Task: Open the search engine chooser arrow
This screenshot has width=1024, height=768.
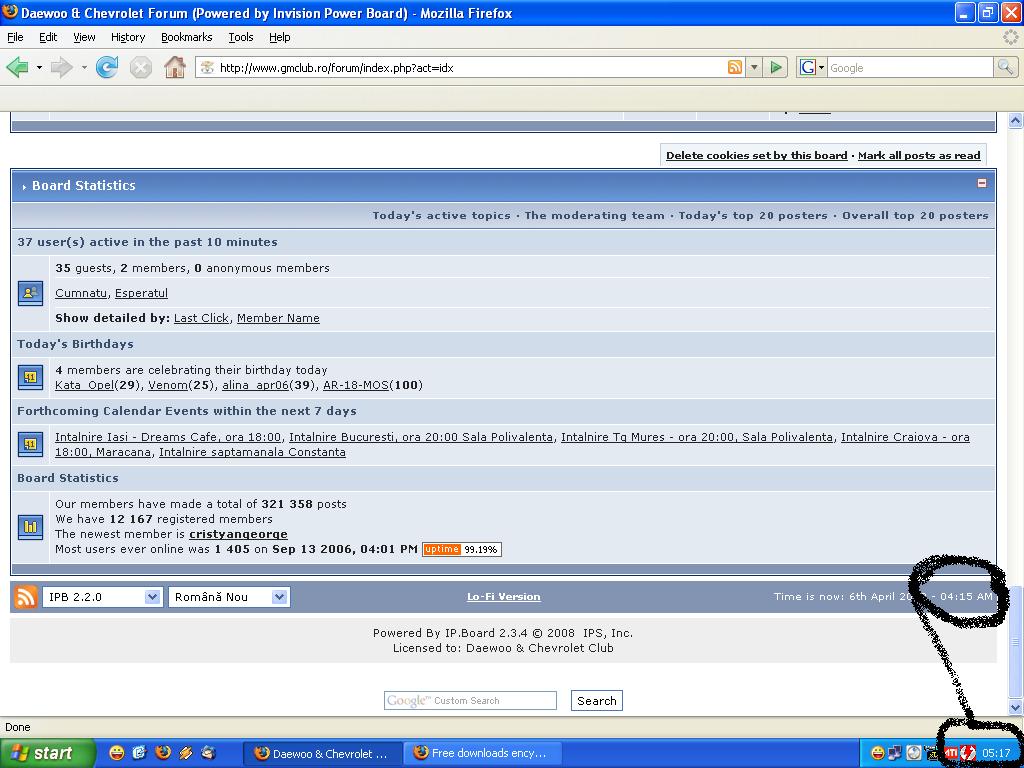Action: [x=821, y=67]
